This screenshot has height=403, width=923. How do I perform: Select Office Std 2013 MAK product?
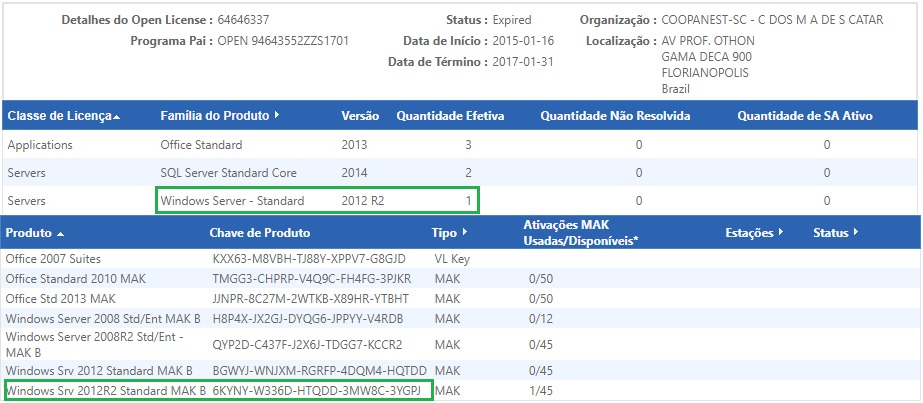61,298
